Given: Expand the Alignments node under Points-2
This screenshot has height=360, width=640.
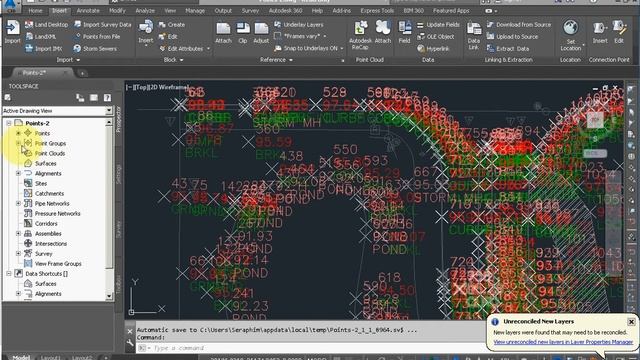Looking at the screenshot, I should tap(18, 173).
